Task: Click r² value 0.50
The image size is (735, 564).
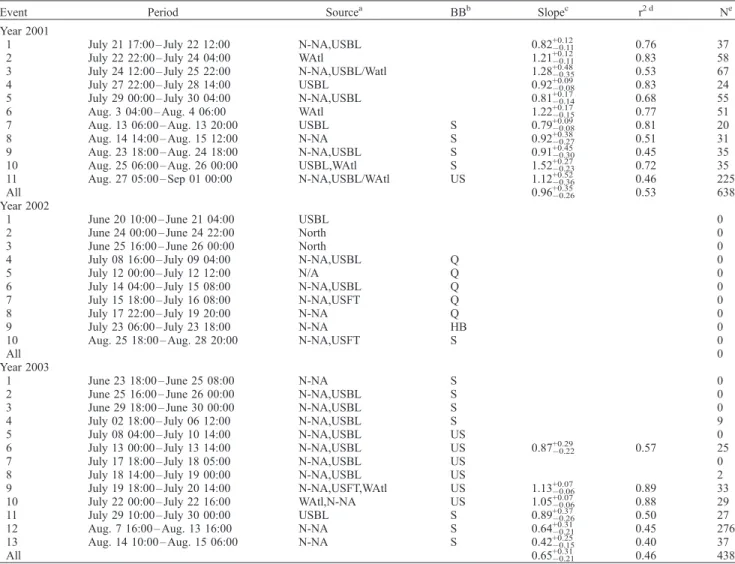Action: [646, 515]
